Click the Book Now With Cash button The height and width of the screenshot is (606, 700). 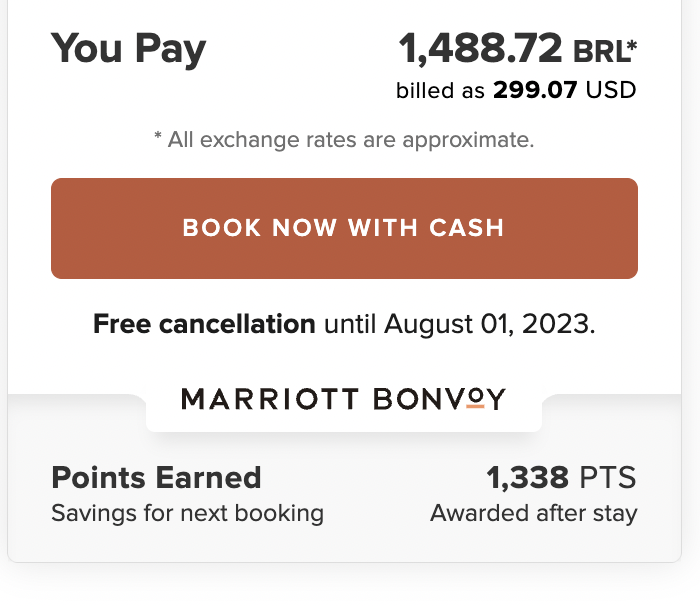click(x=344, y=228)
